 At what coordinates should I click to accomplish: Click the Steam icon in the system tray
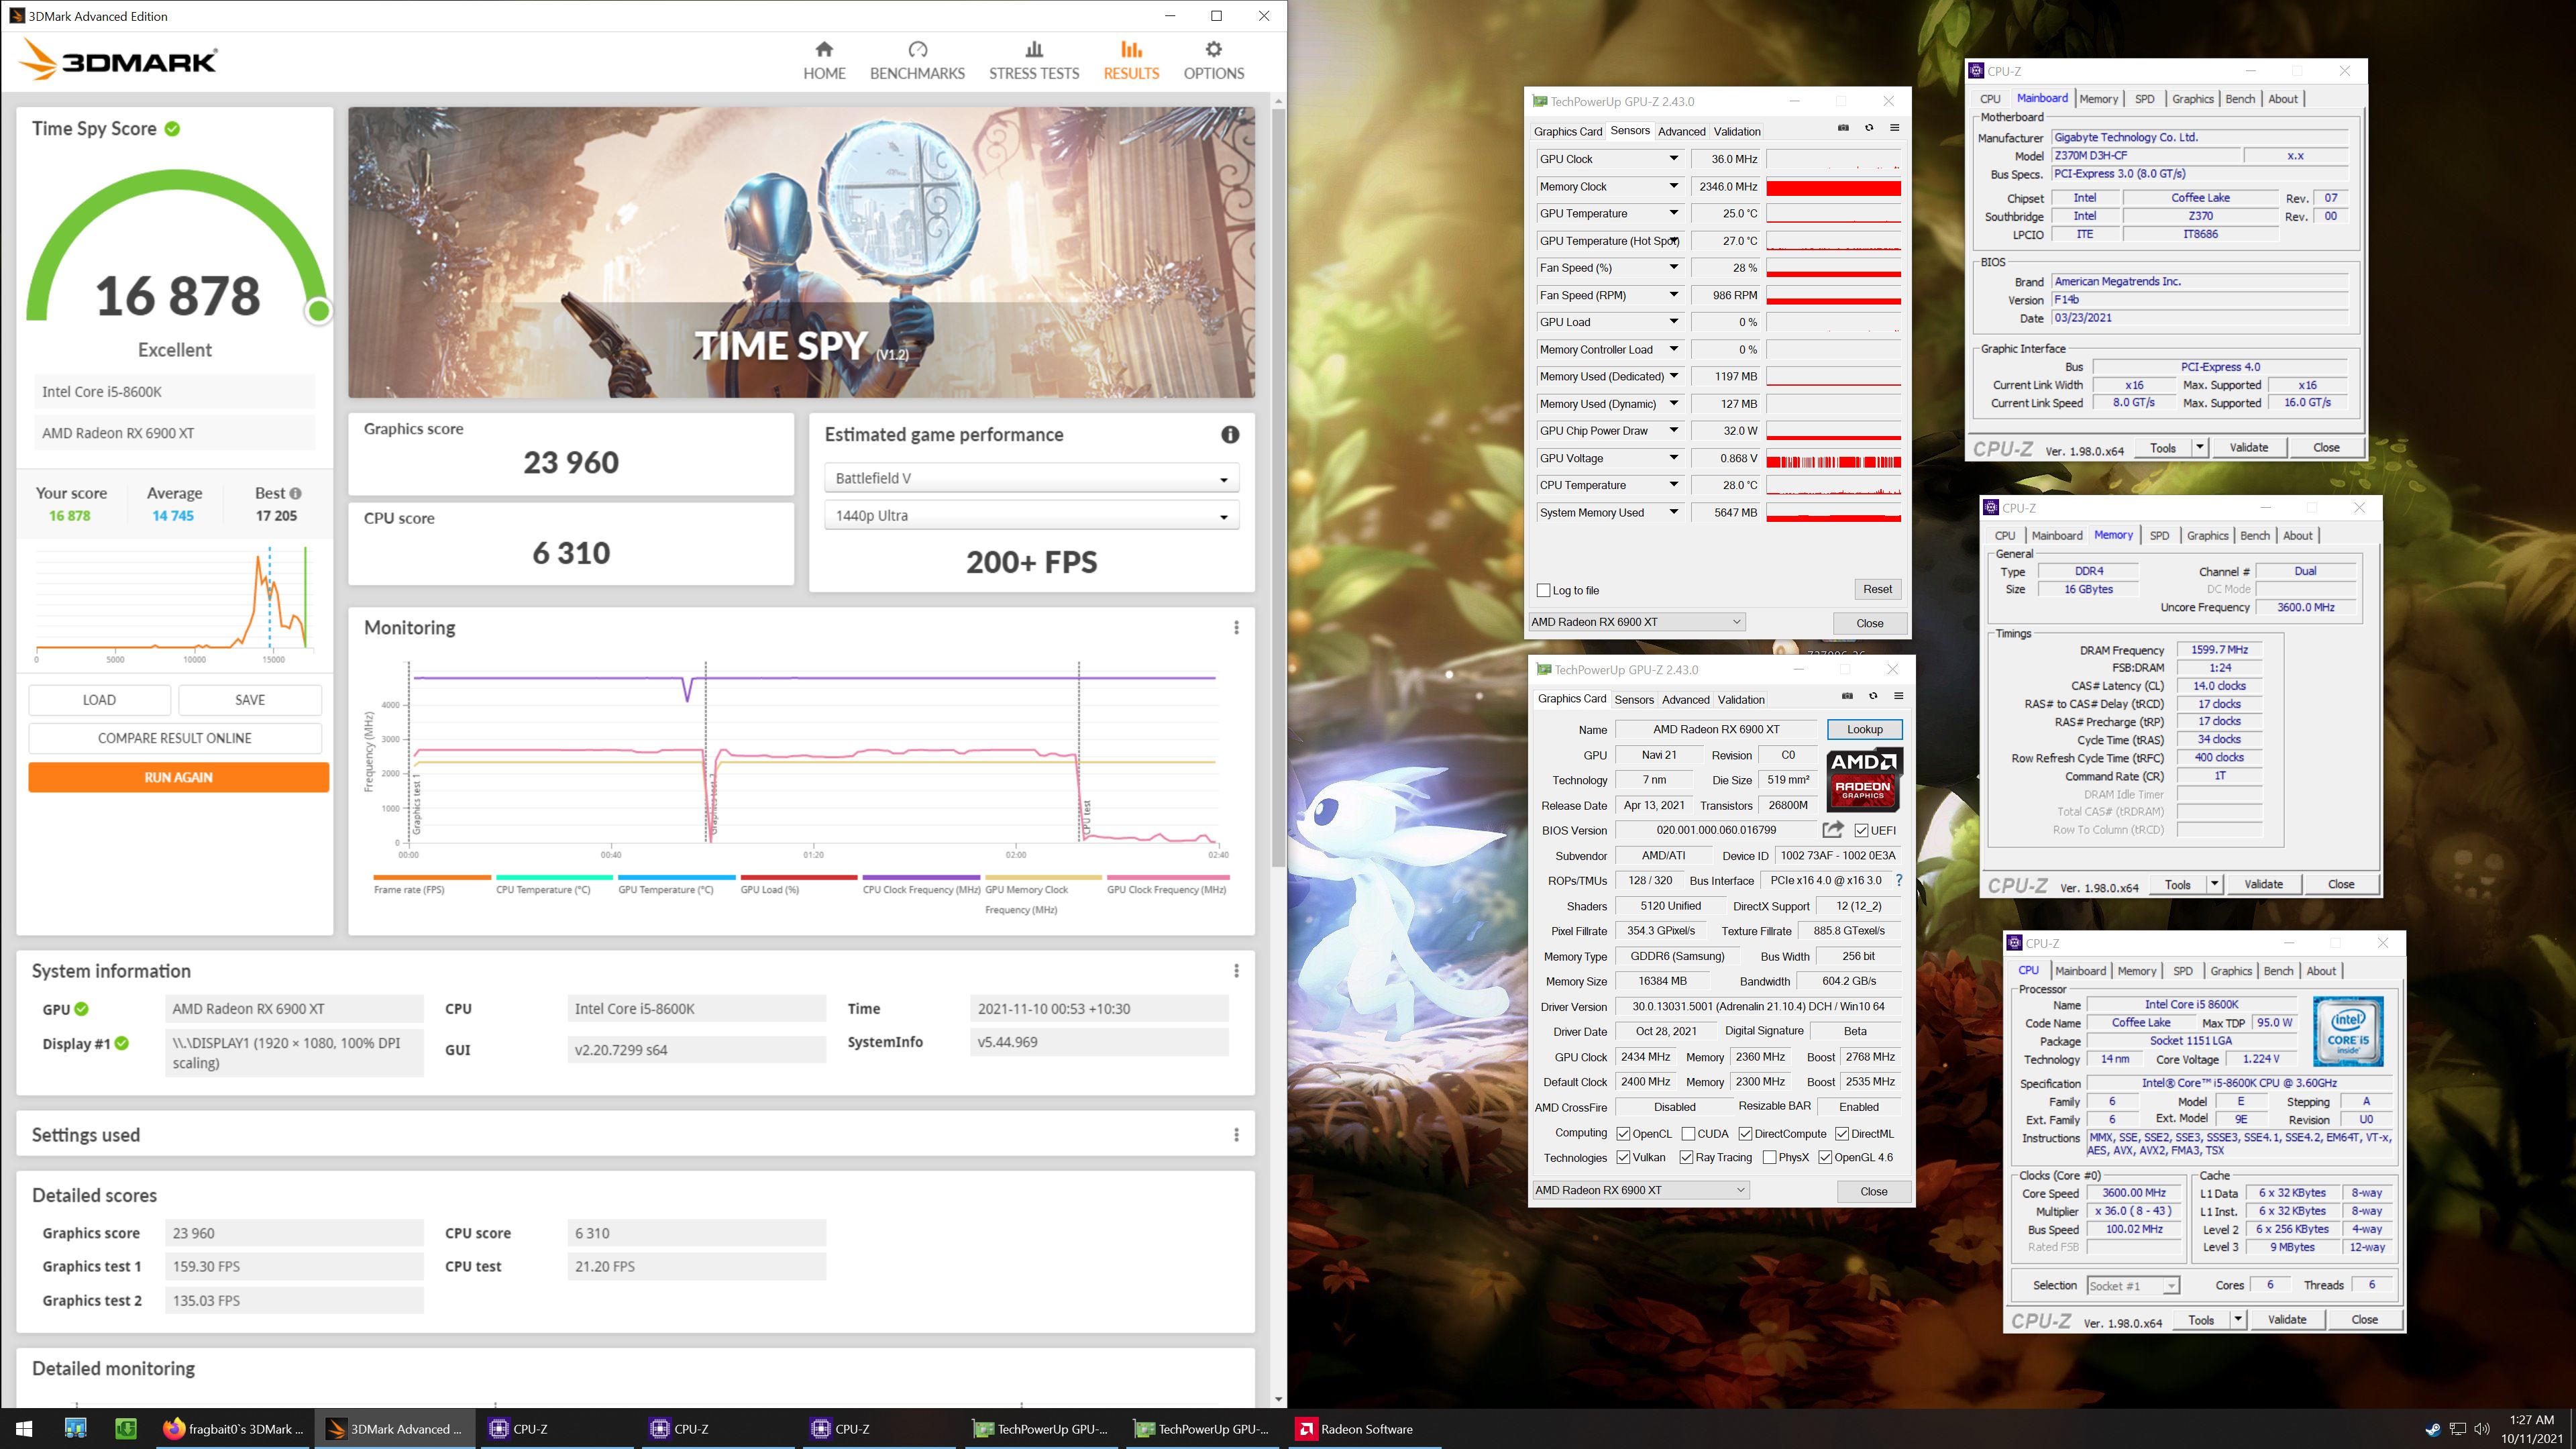(2432, 1428)
